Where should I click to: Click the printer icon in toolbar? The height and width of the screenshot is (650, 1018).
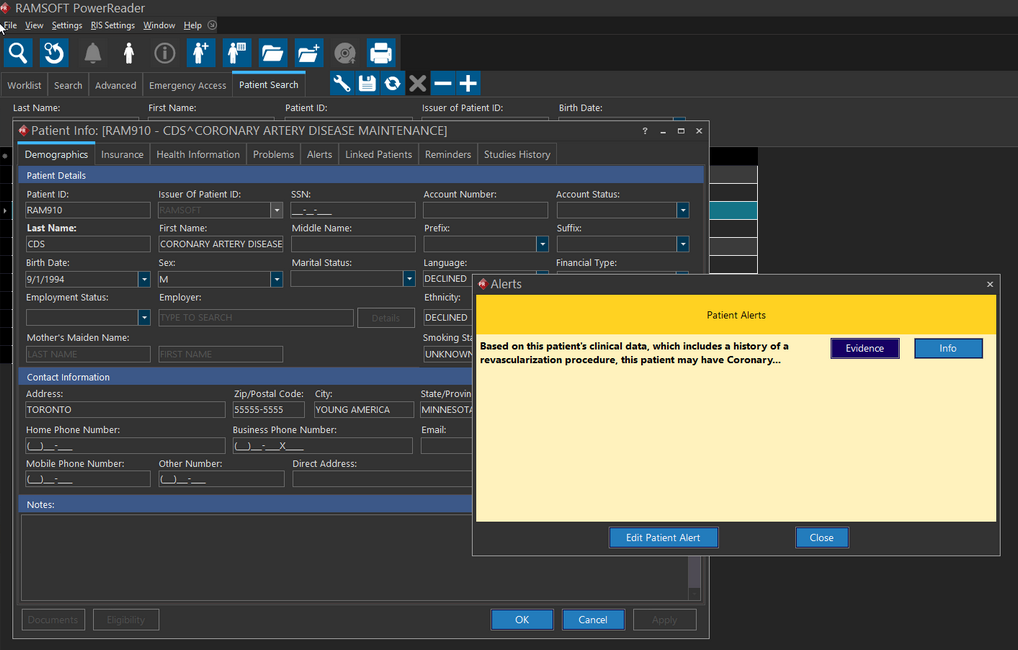click(x=380, y=53)
